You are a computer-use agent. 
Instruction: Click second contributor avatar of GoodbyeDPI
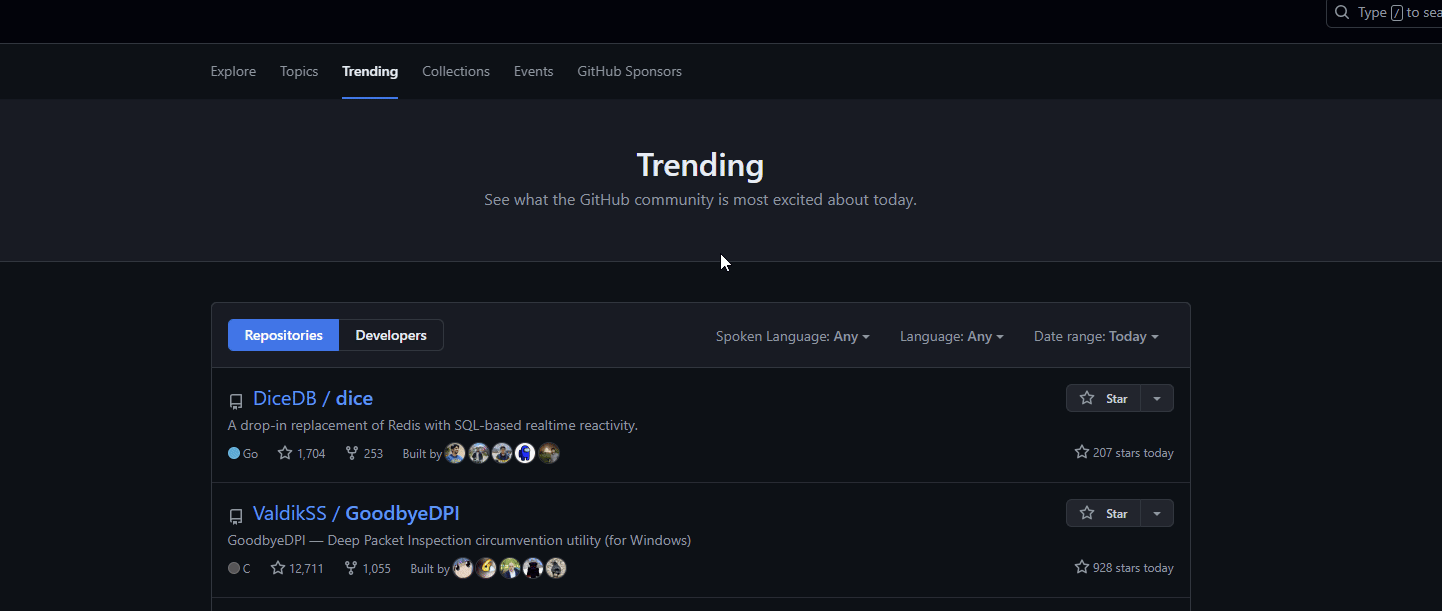click(x=486, y=568)
